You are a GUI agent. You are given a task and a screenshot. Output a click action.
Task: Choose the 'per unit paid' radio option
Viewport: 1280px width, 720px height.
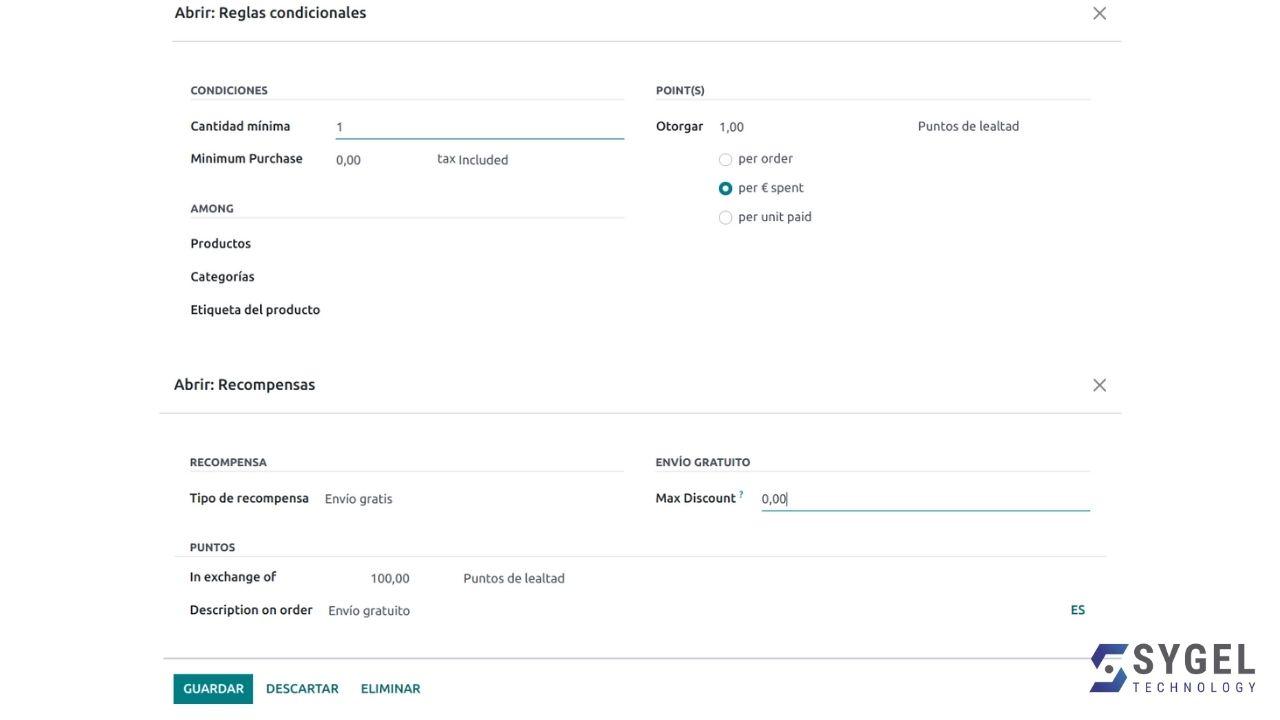[x=726, y=218]
